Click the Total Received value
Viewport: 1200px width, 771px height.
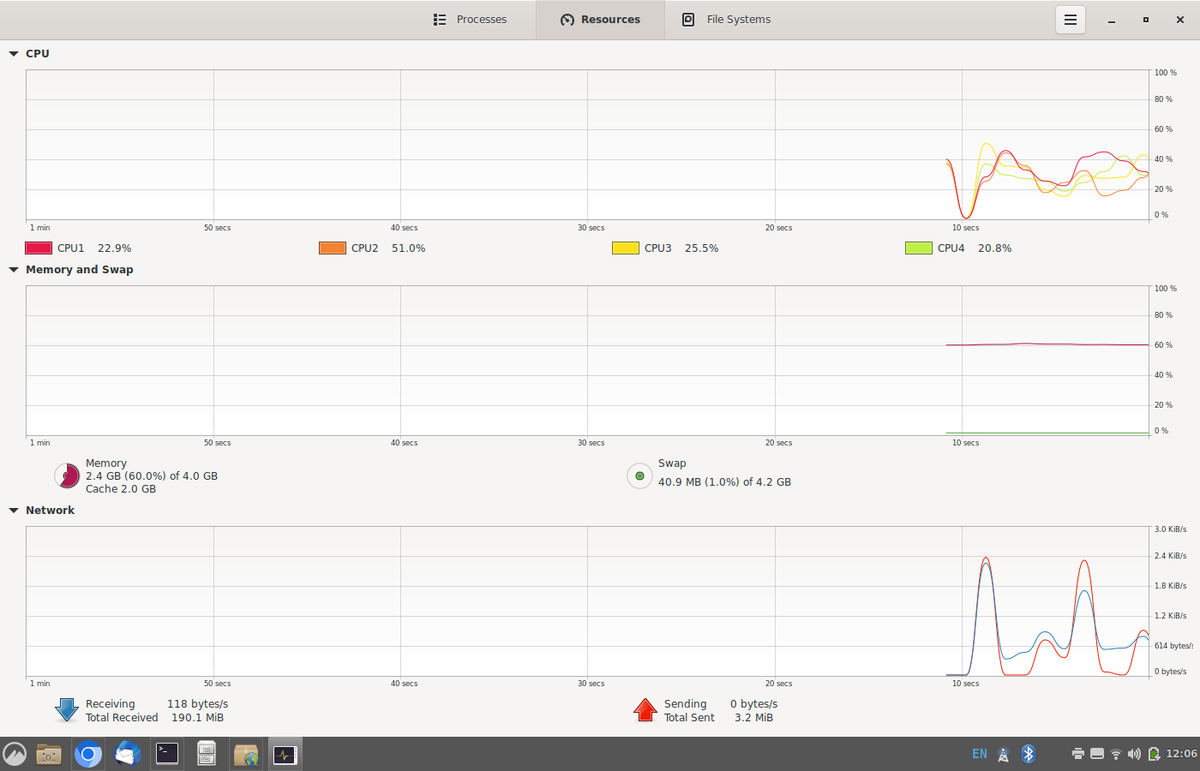[197, 717]
